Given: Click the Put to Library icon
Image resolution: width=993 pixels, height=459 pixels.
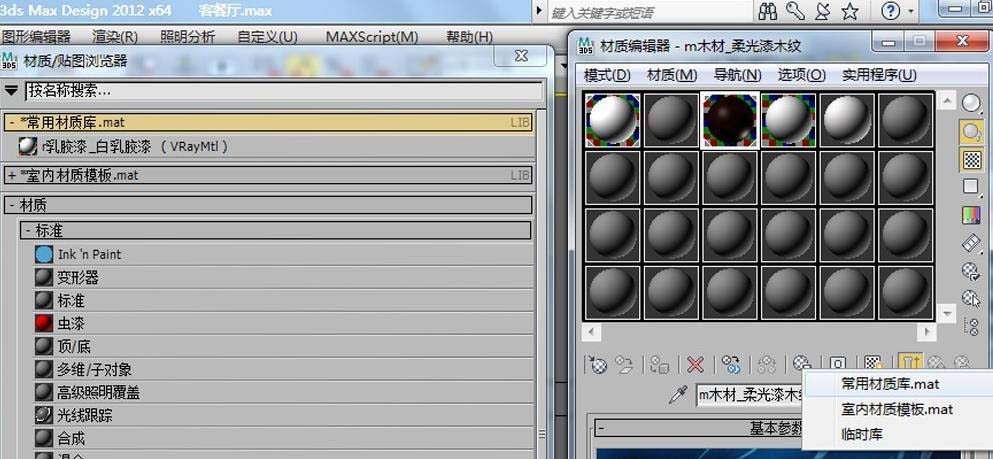Looking at the screenshot, I should [x=802, y=363].
